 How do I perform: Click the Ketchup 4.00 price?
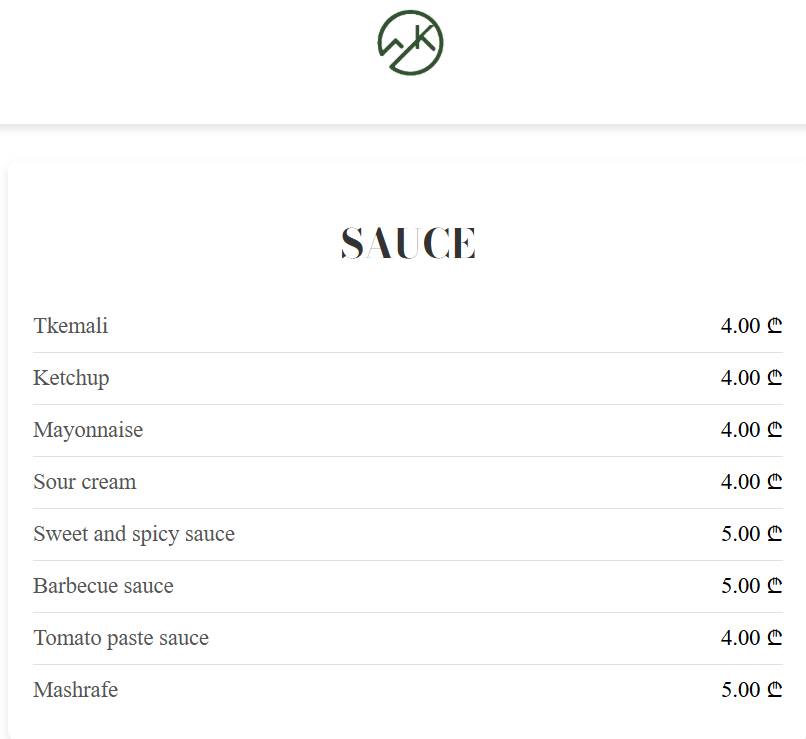pos(752,378)
